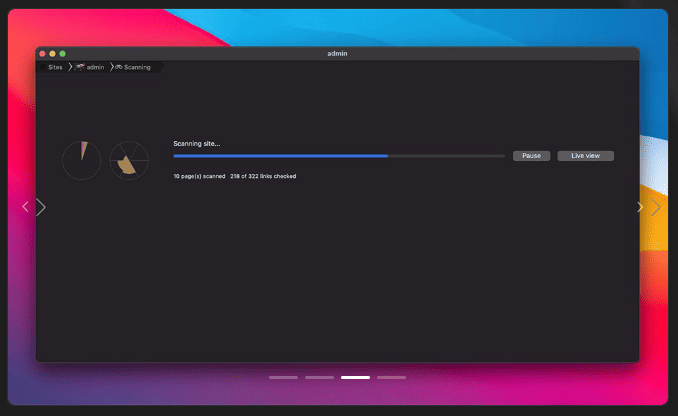This screenshot has width=678, height=416.
Task: Click "218 of 322 links checked" text
Action: [x=263, y=176]
